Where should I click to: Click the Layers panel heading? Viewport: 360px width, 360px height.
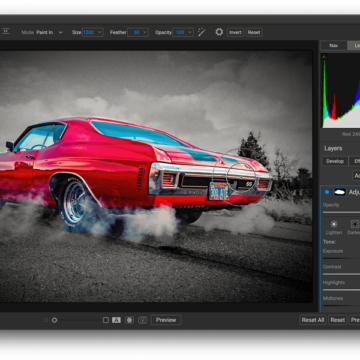click(333, 148)
